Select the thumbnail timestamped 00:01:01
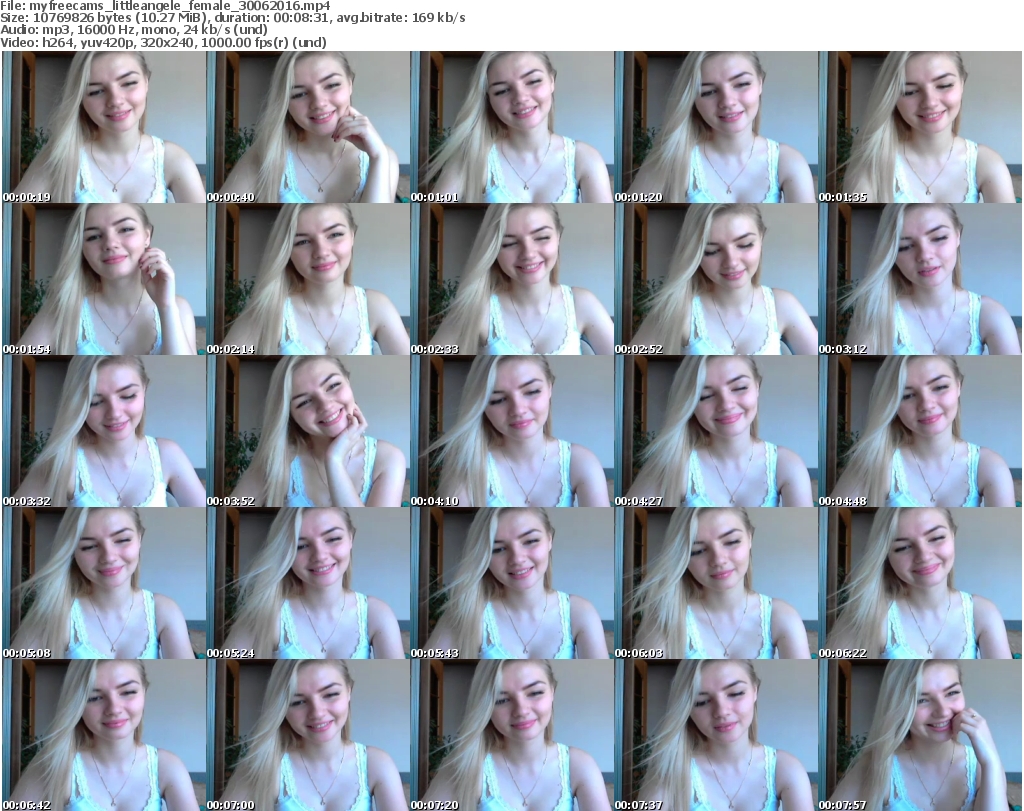This screenshot has width=1024, height=811. 511,127
